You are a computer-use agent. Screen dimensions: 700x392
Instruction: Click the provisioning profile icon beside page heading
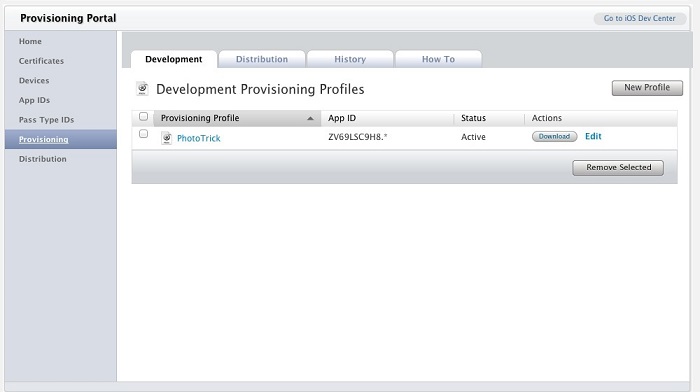[x=142, y=89]
